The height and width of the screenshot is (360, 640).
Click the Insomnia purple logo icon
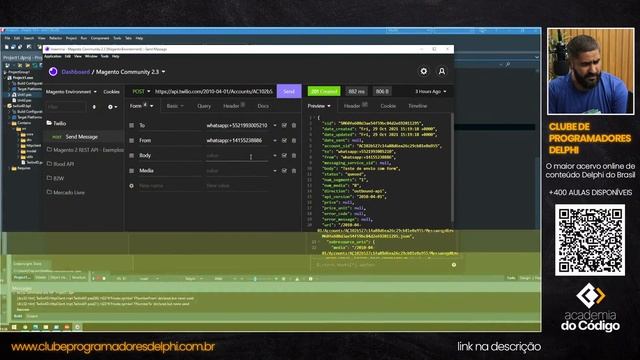coord(53,72)
